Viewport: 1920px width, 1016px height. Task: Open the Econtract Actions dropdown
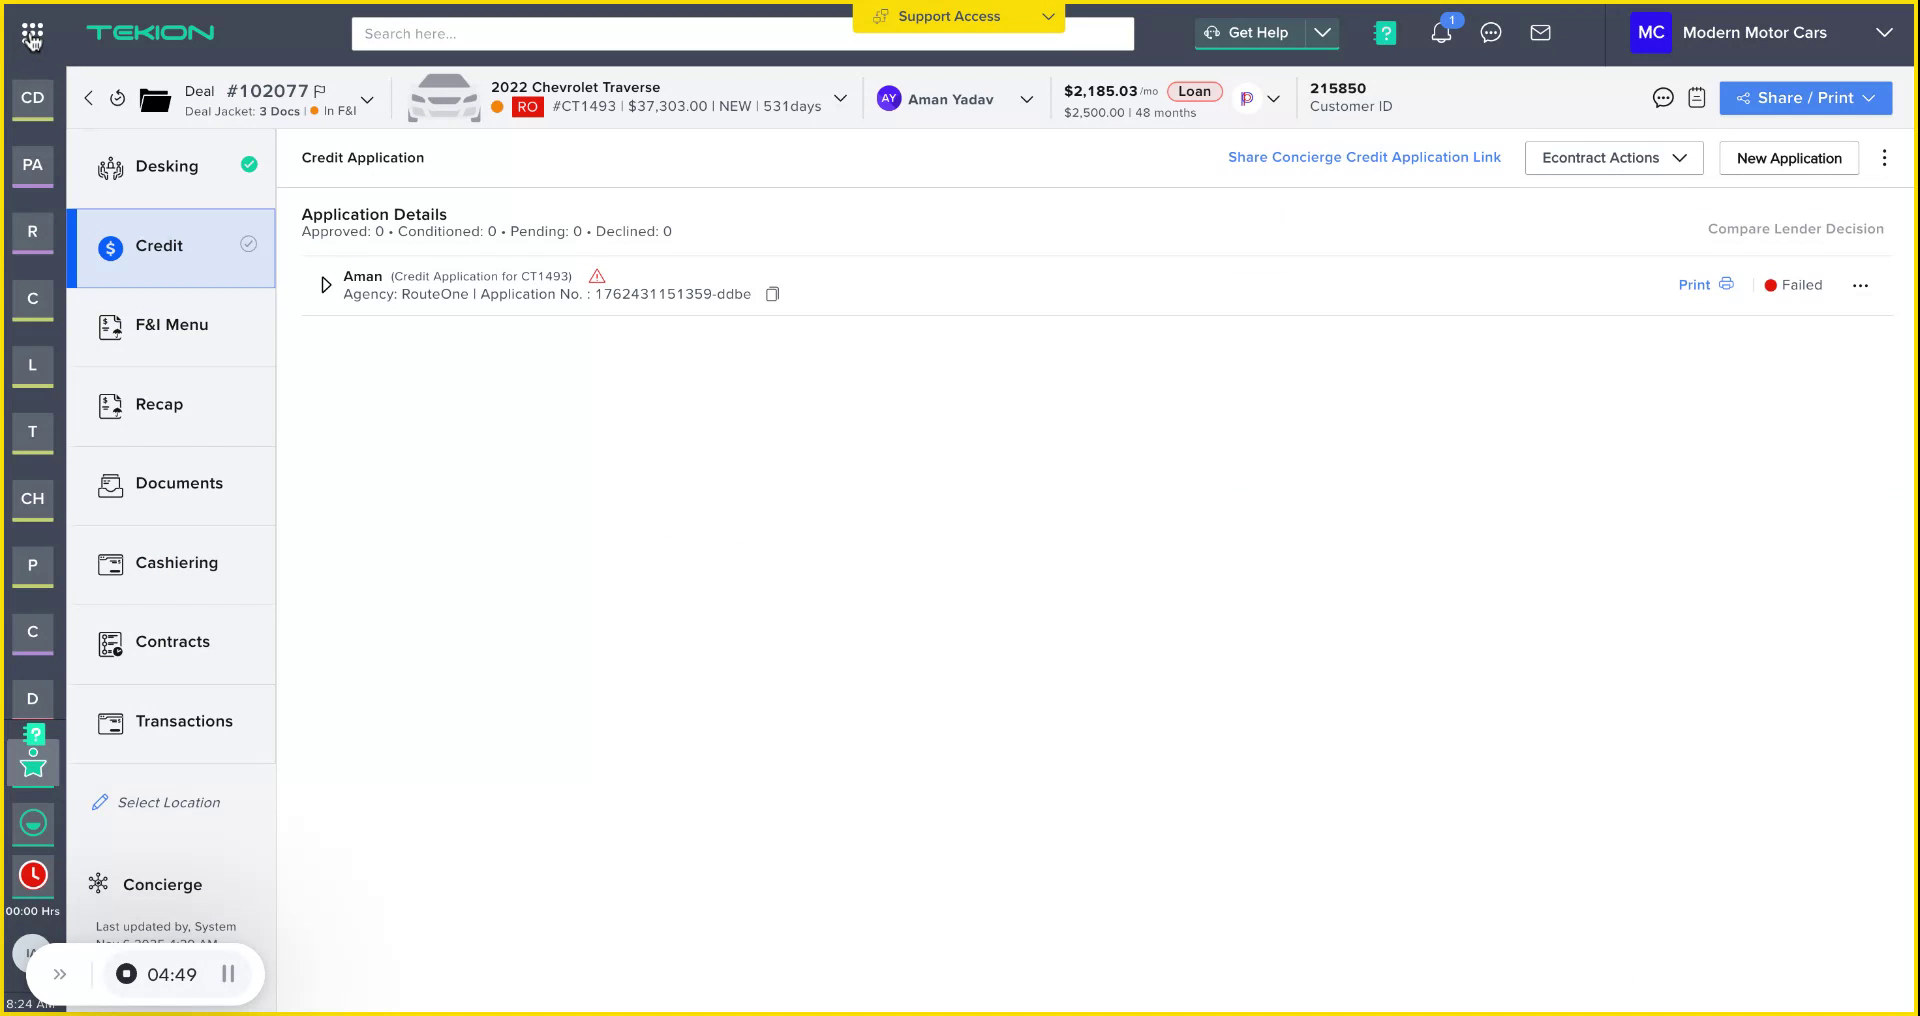click(1613, 157)
